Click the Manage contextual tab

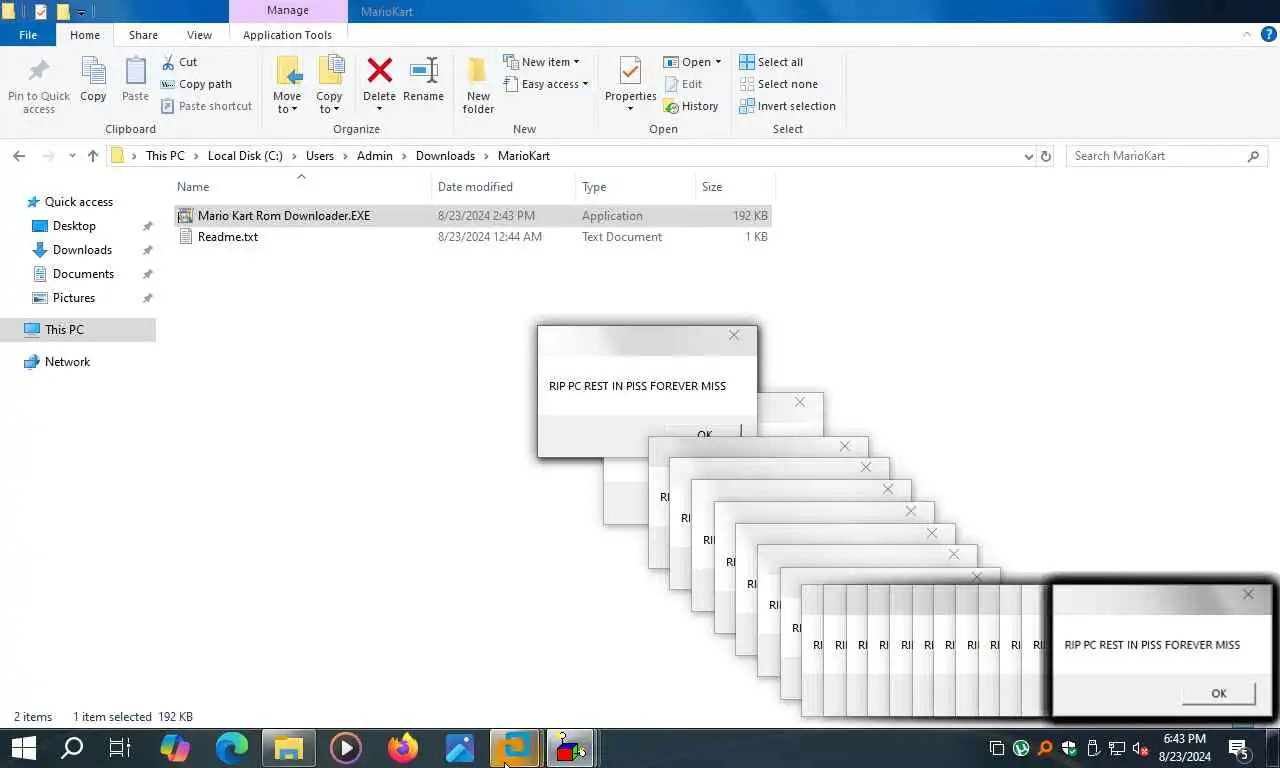click(287, 11)
